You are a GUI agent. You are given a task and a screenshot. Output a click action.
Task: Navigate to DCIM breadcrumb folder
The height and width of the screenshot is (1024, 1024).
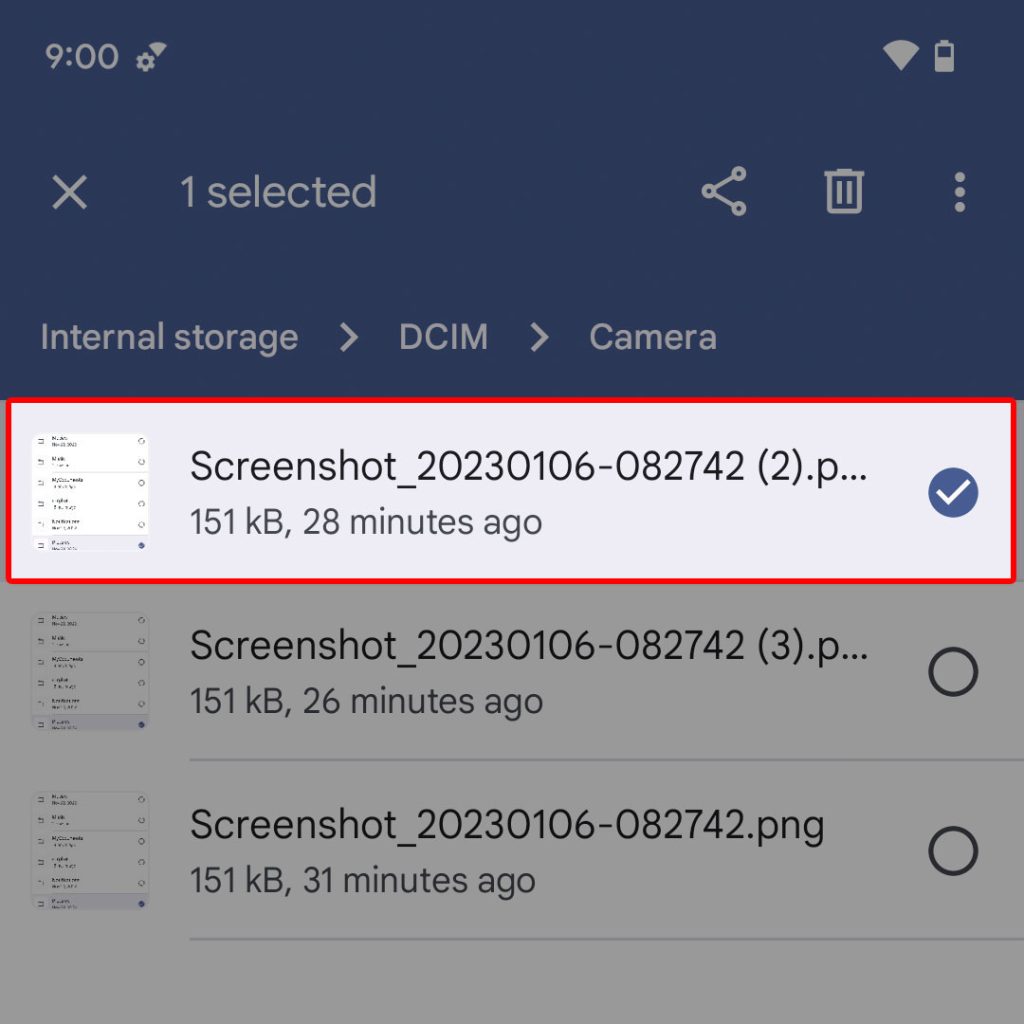tap(443, 337)
